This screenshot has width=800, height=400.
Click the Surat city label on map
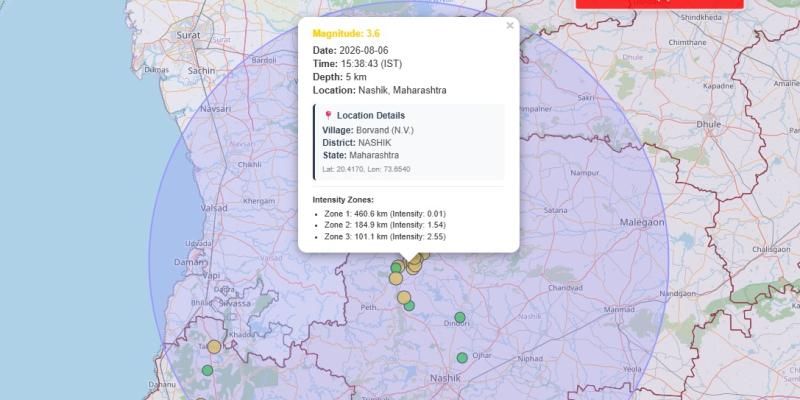click(188, 35)
